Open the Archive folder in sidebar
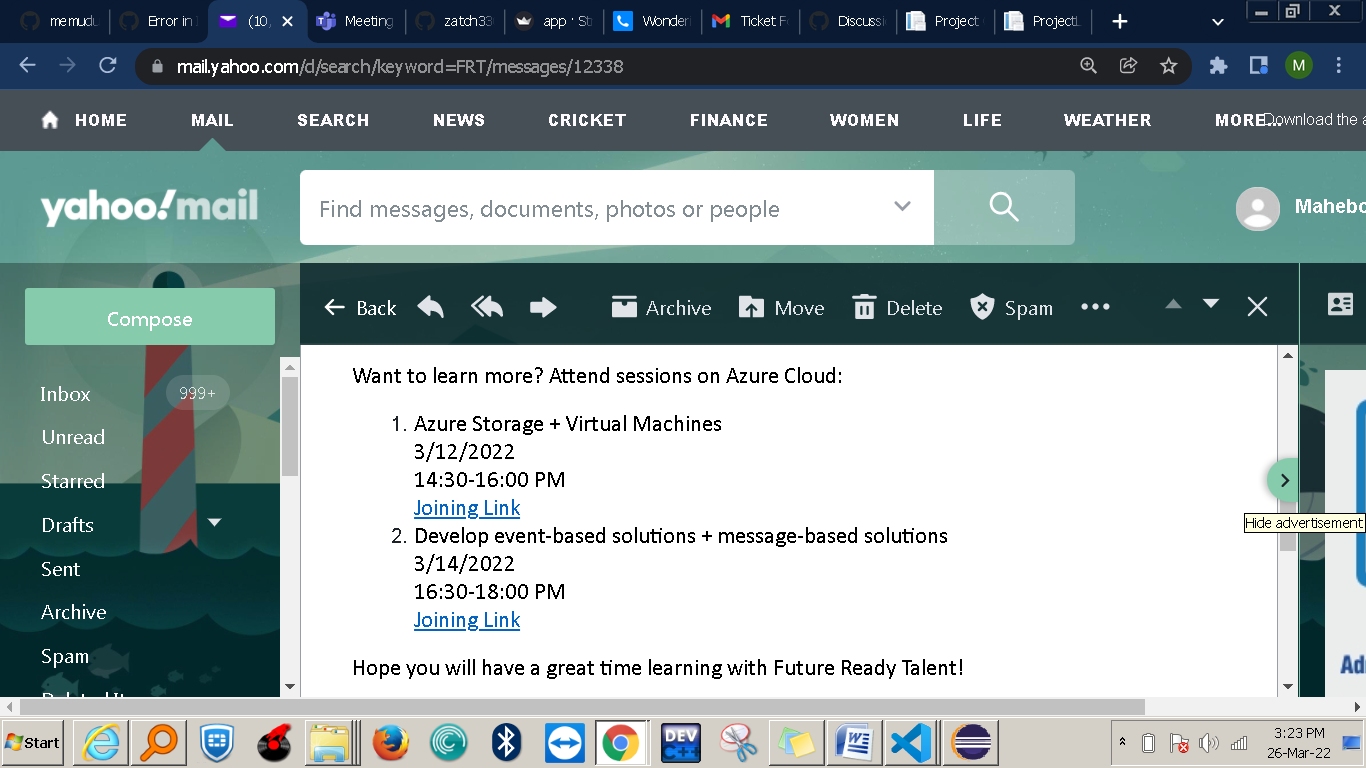The width and height of the screenshot is (1366, 768). [x=73, y=612]
